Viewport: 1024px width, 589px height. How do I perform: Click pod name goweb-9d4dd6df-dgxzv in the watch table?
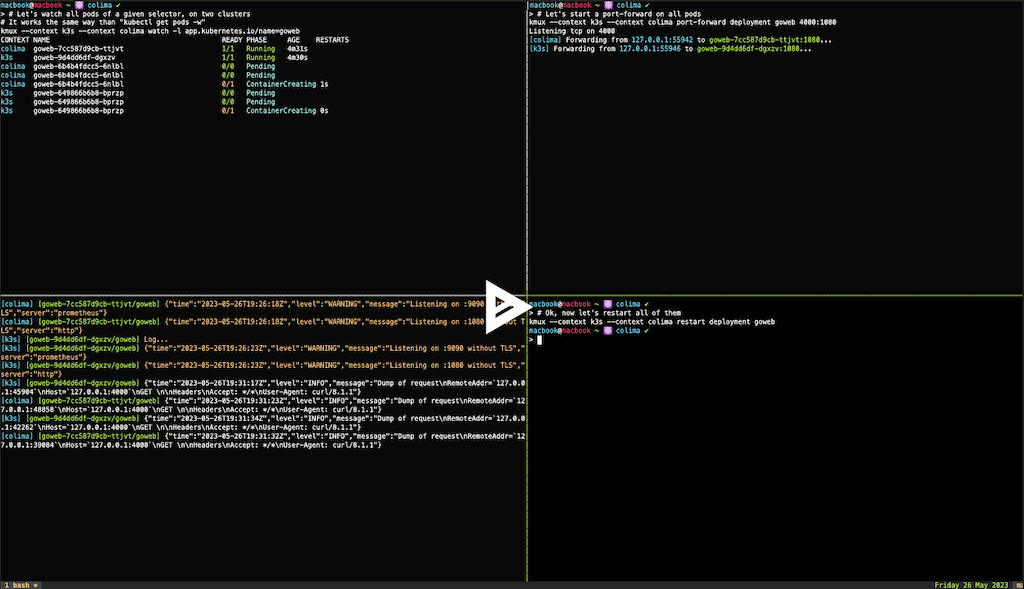[74, 57]
